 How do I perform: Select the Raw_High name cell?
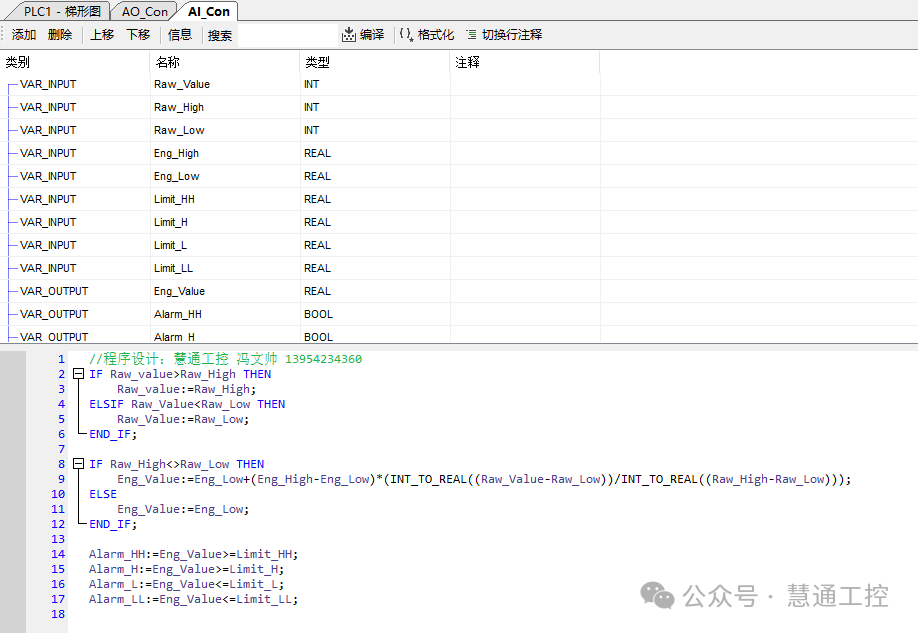225,107
